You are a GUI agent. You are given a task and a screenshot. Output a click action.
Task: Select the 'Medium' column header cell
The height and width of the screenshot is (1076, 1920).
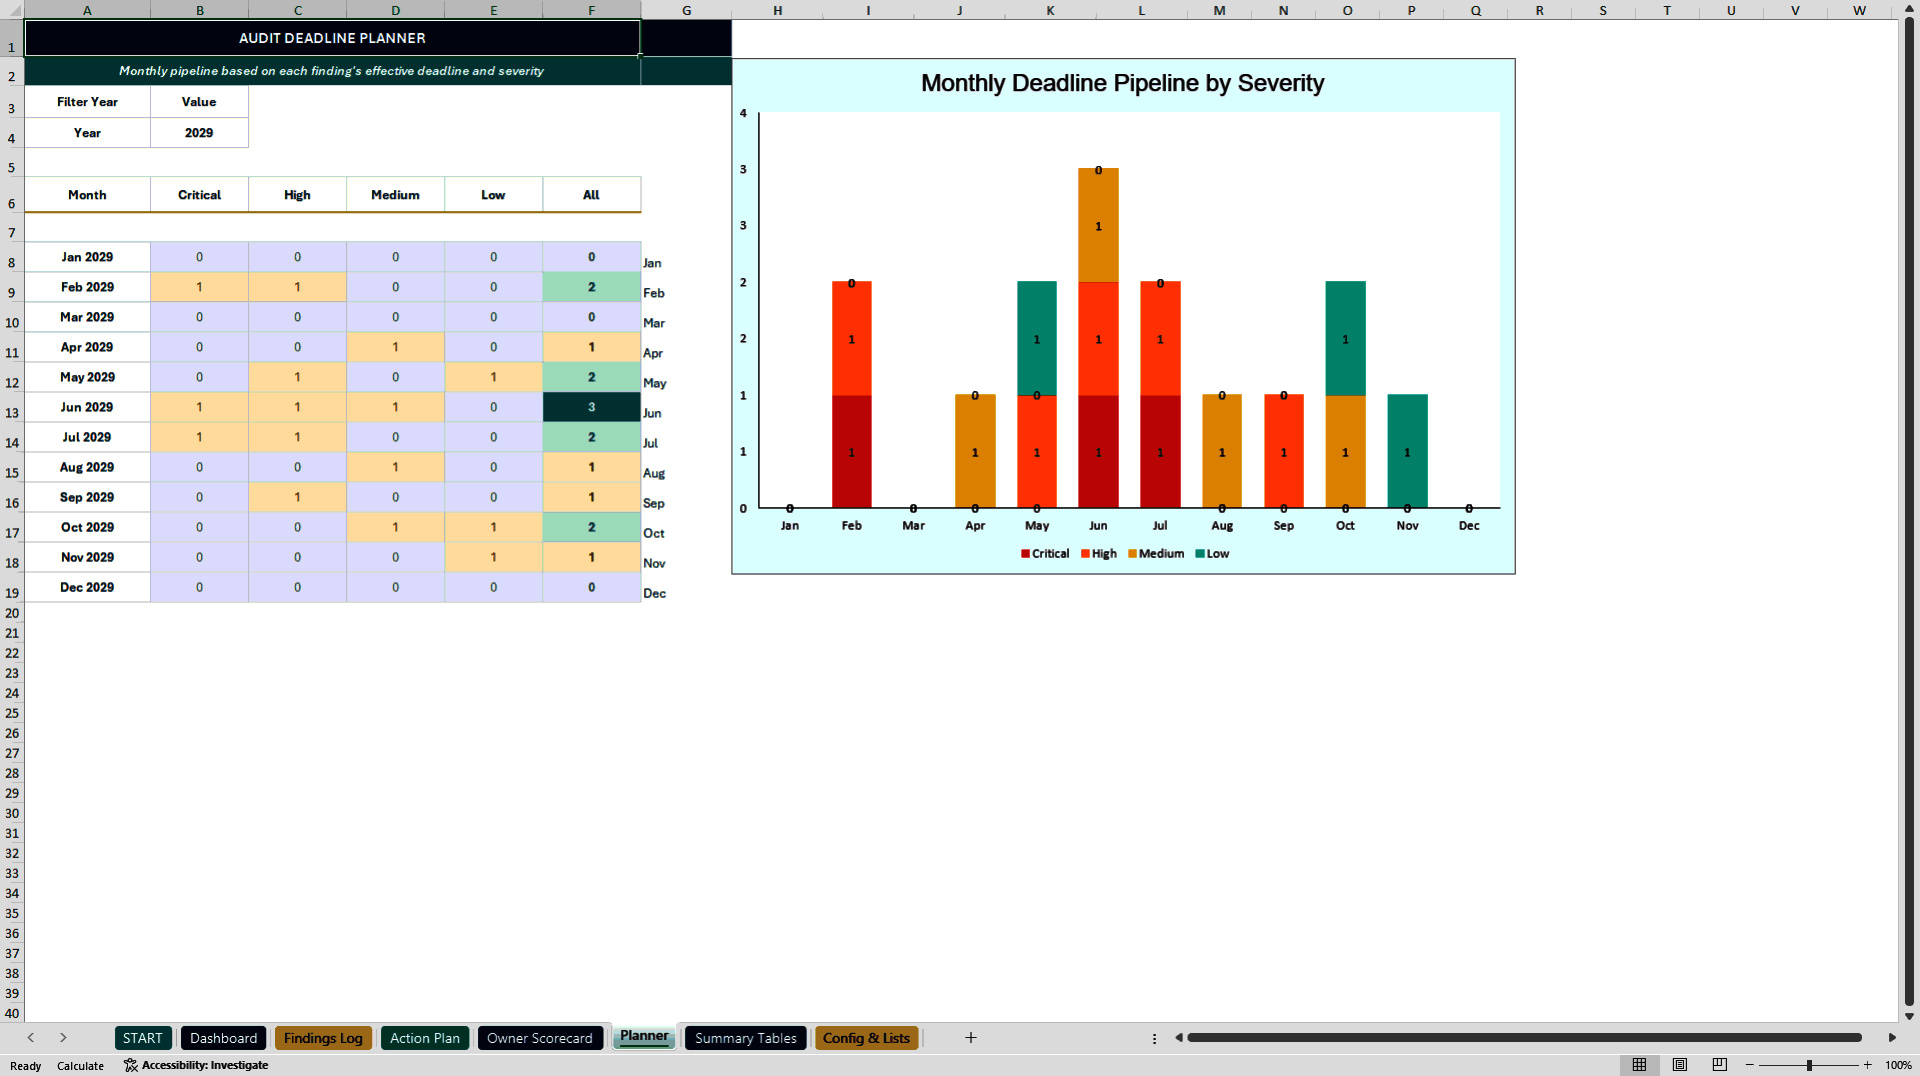coord(395,195)
